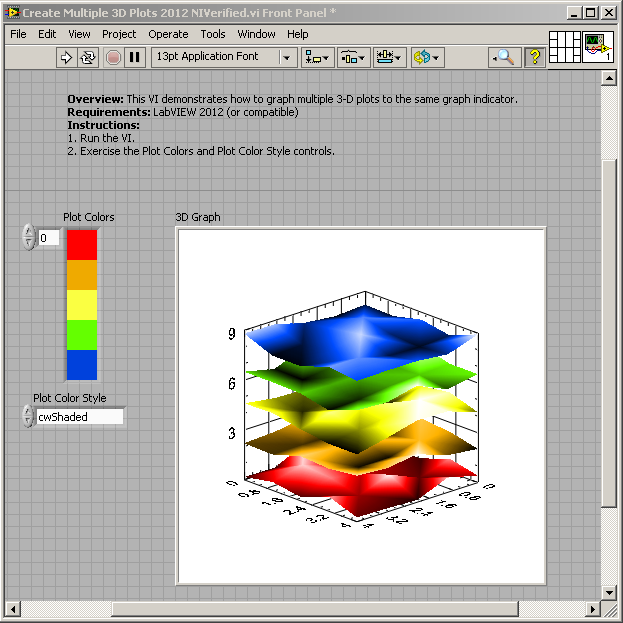This screenshot has width=623, height=623.
Task: Open the Search magnifier tool
Action: tap(506, 57)
